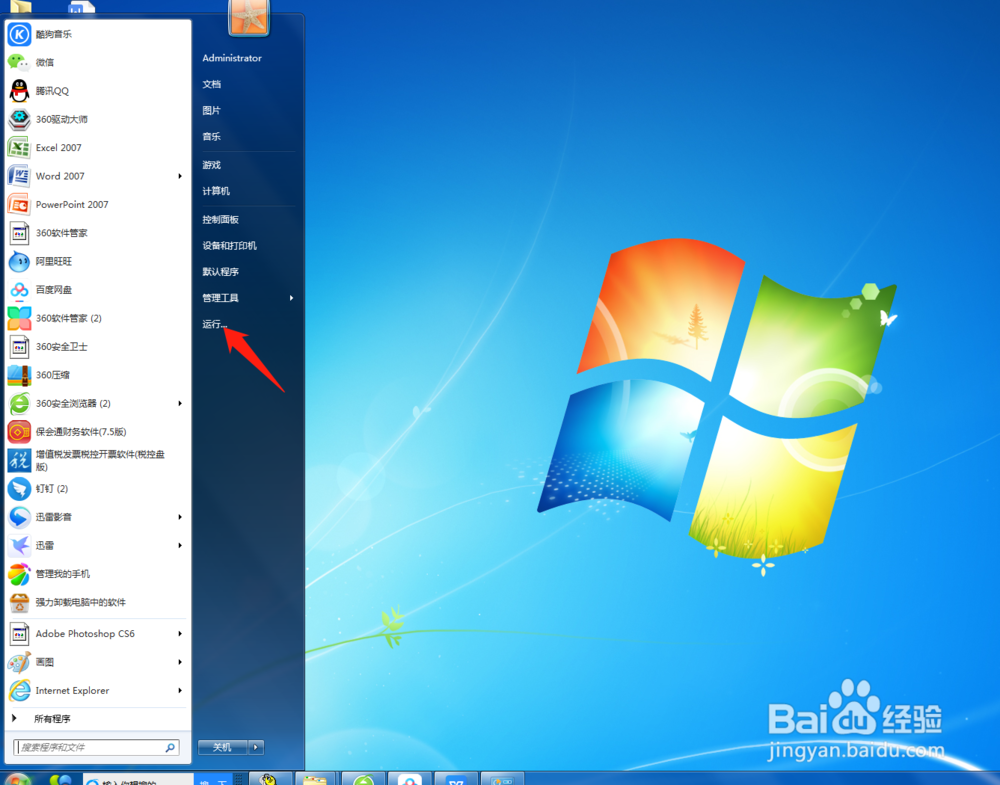This screenshot has width=1000, height=785.
Task: Launch 增值税发票税控开票软件
Action: pos(97,460)
